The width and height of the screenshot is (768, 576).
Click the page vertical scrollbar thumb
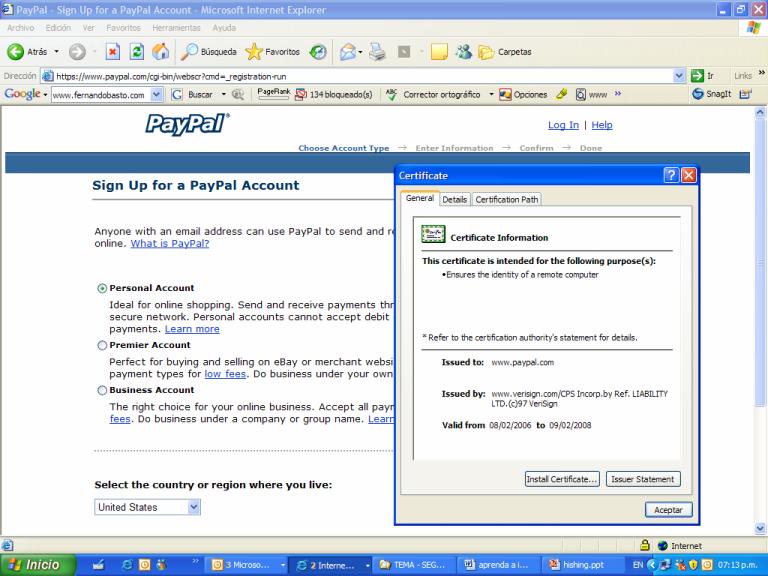click(760, 262)
